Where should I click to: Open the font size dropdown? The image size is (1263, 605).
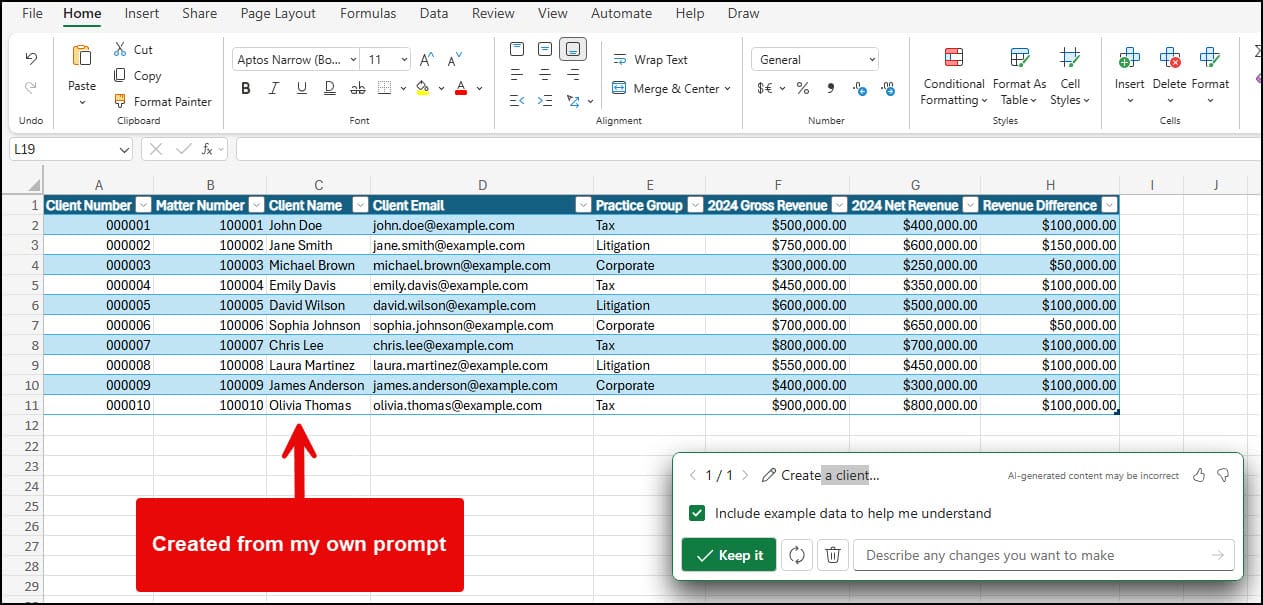tap(403, 59)
